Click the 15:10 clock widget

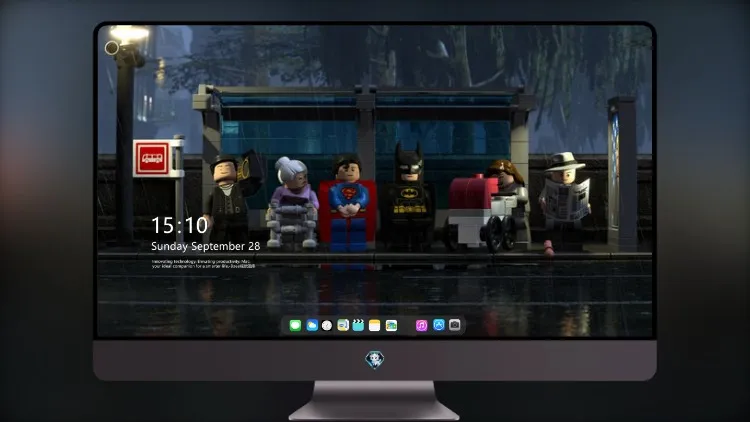point(179,225)
